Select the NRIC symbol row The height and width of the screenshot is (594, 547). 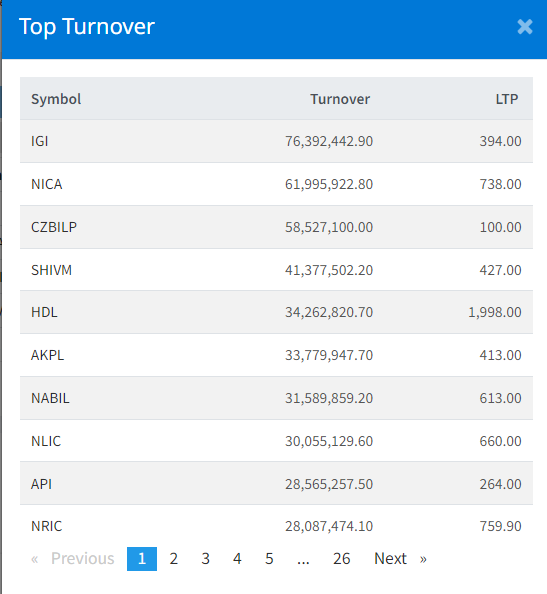tap(276, 526)
